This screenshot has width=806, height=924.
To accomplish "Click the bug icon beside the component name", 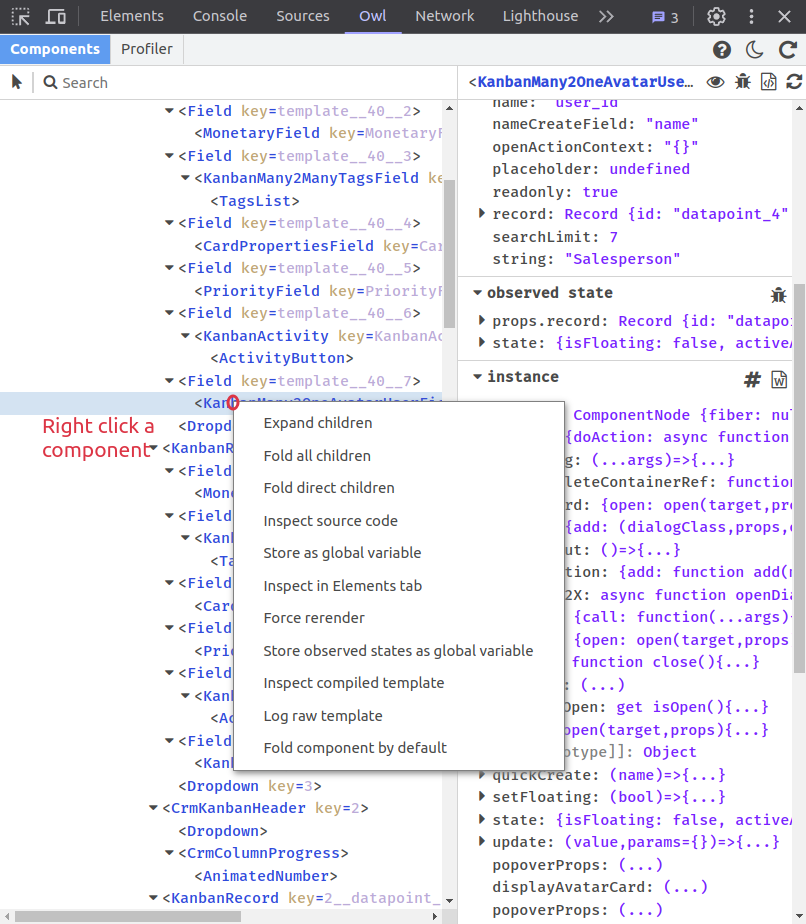I will tap(742, 82).
